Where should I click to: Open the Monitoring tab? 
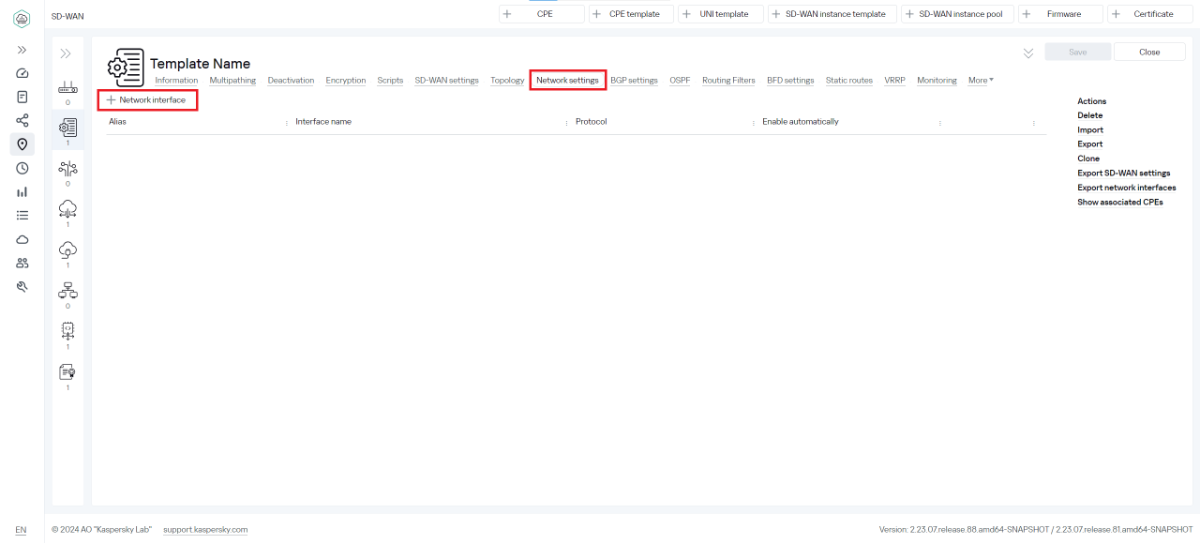pos(937,80)
